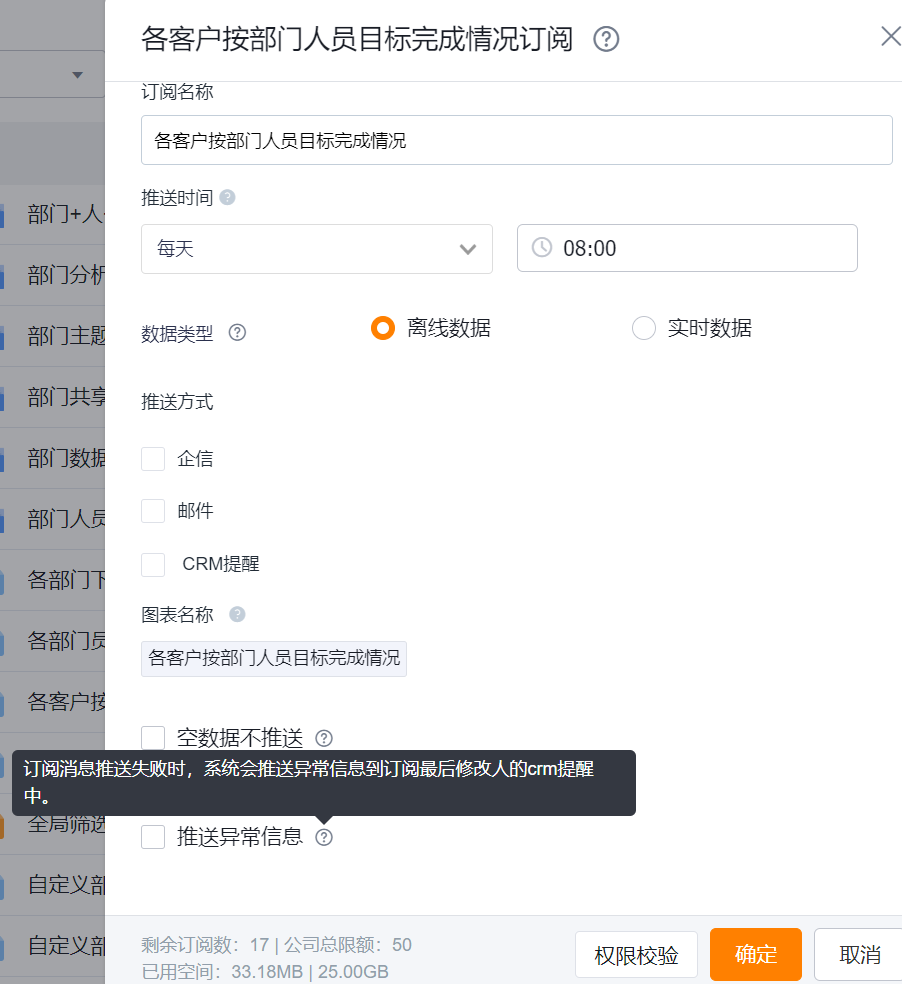Screen dimensions: 902x984
Task: Expand the dropdown arrow at top left corner
Action: tap(78, 74)
